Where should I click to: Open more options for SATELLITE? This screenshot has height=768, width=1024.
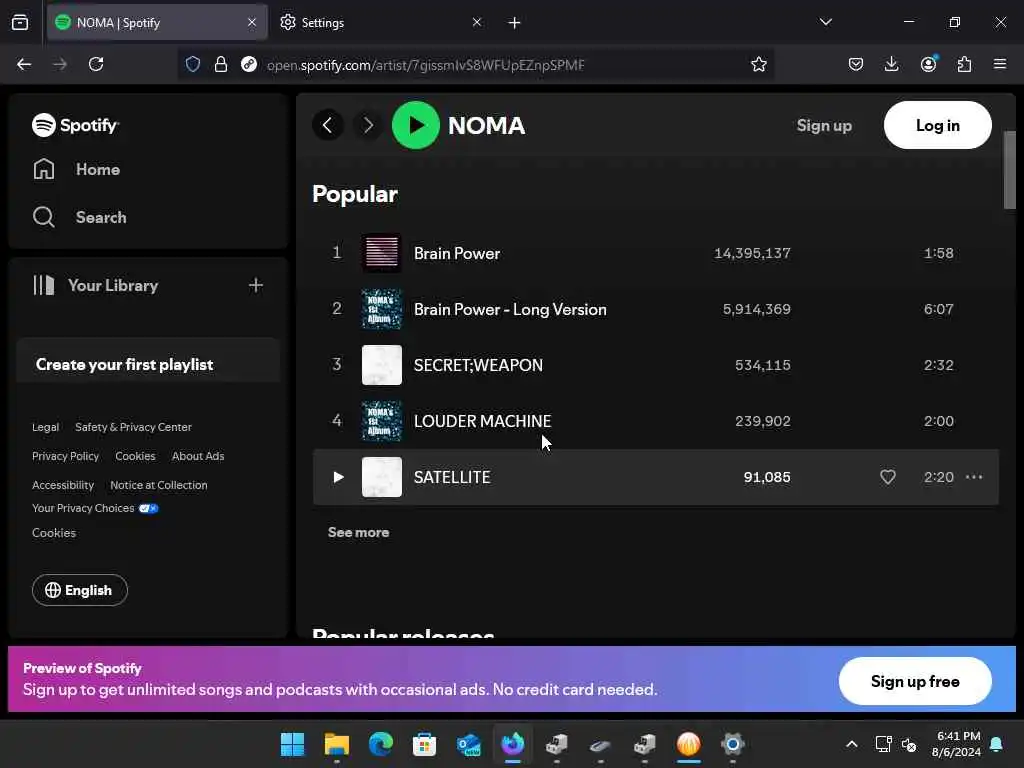[x=974, y=477]
